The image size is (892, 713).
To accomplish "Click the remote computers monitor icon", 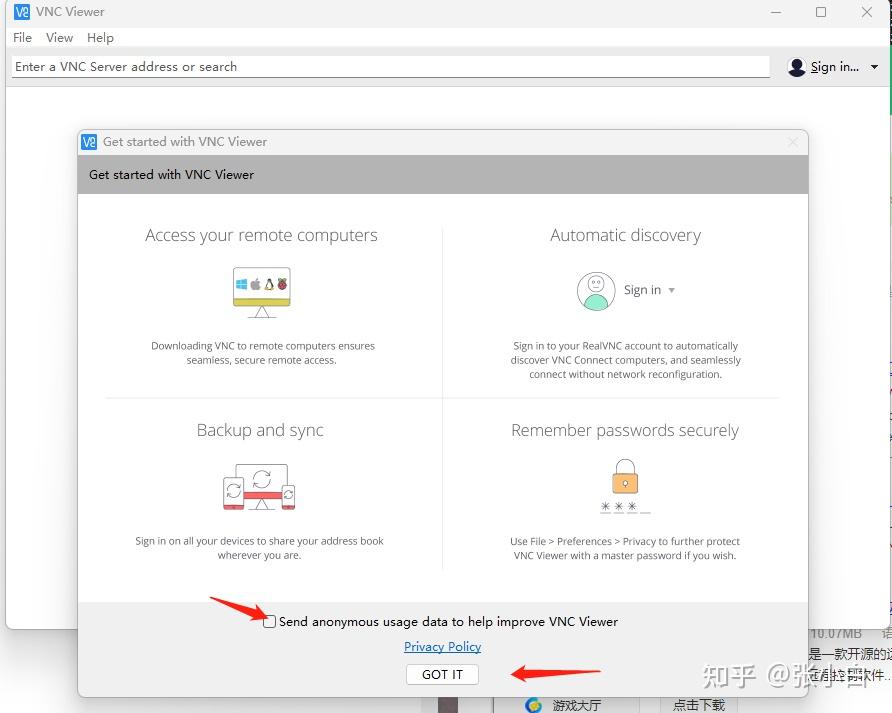I will 262,292.
